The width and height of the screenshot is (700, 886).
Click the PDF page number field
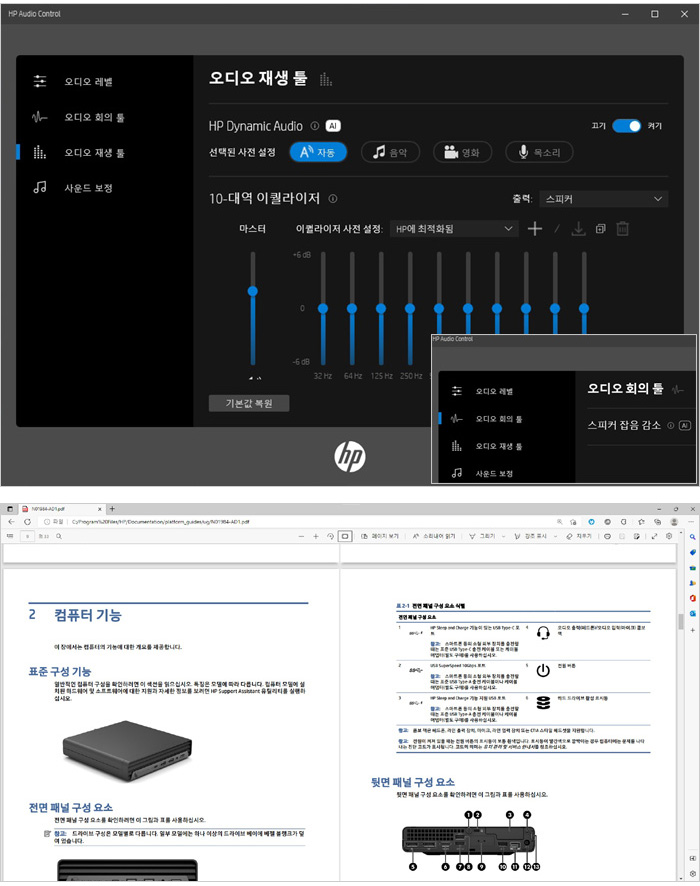click(27, 536)
